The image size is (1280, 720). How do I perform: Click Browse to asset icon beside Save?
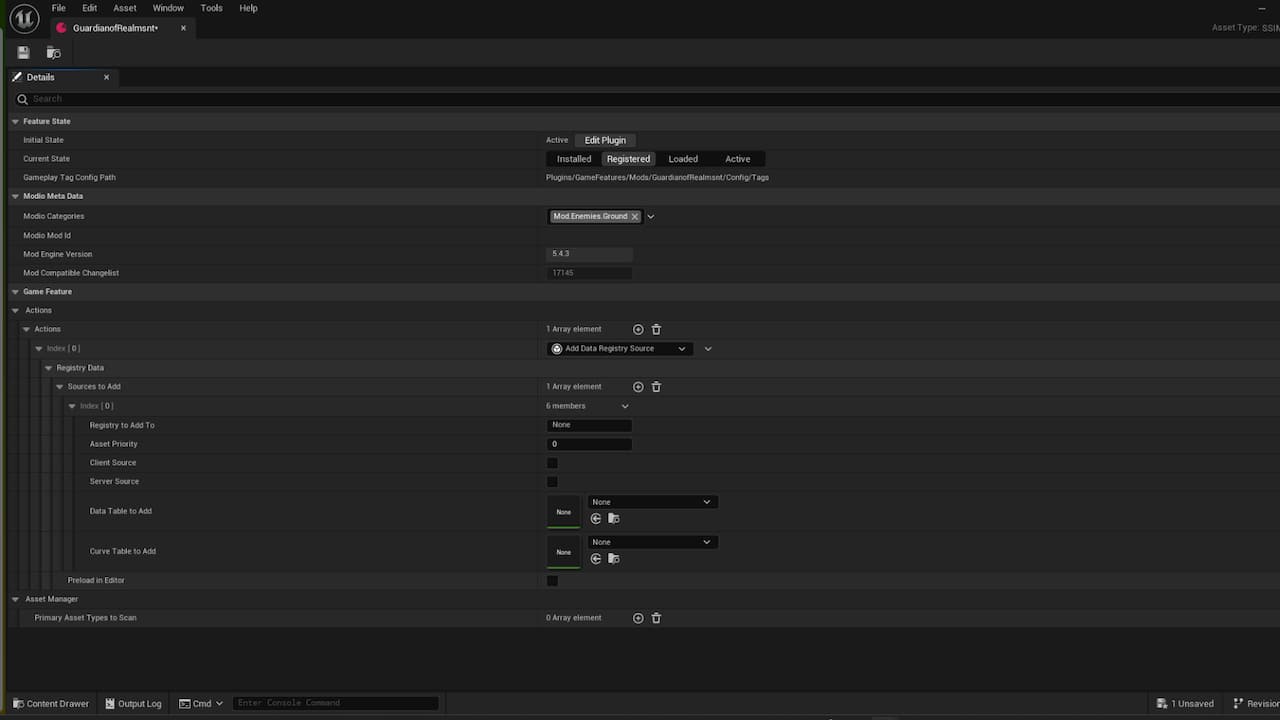click(54, 52)
